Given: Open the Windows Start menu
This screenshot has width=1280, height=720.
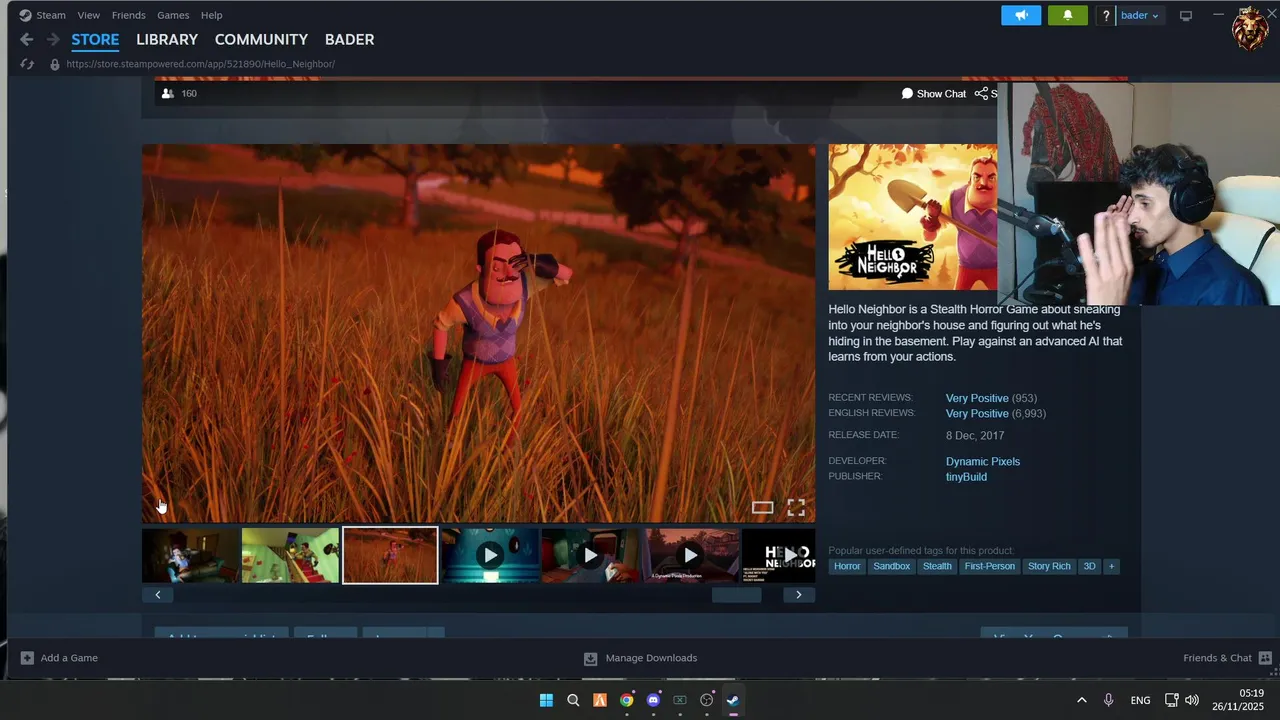Looking at the screenshot, I should pos(546,700).
